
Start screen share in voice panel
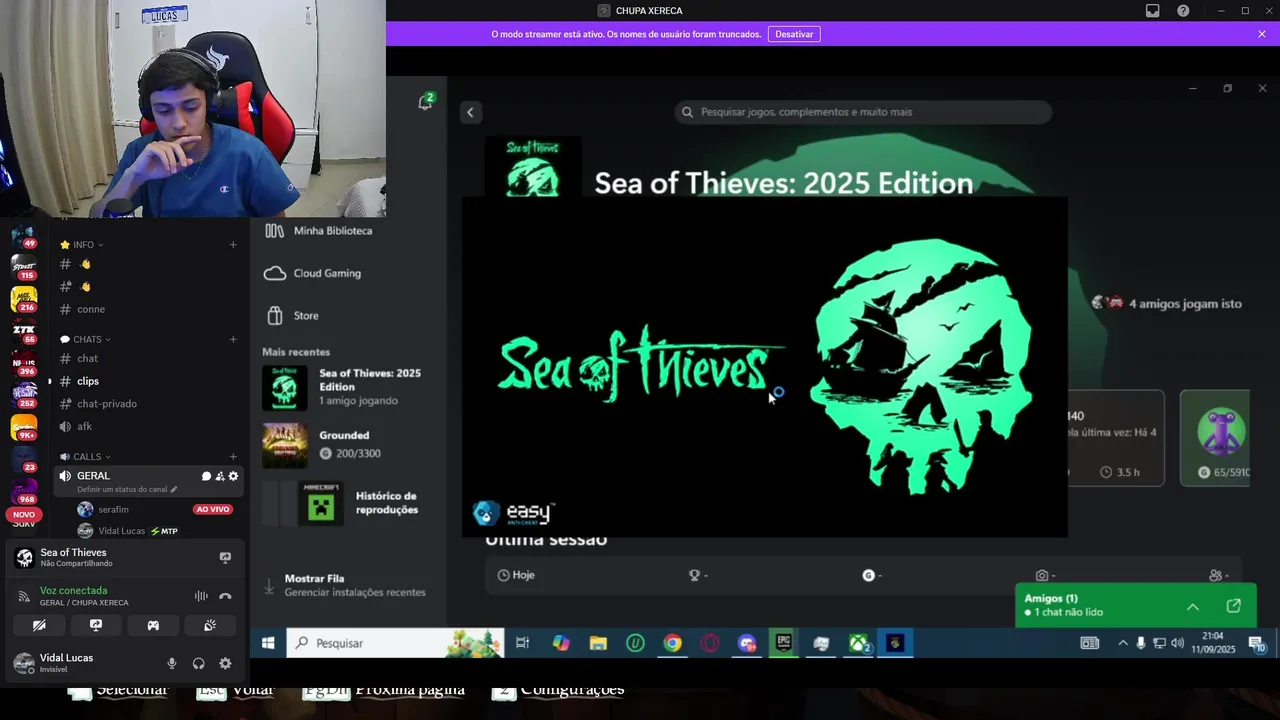(x=96, y=626)
